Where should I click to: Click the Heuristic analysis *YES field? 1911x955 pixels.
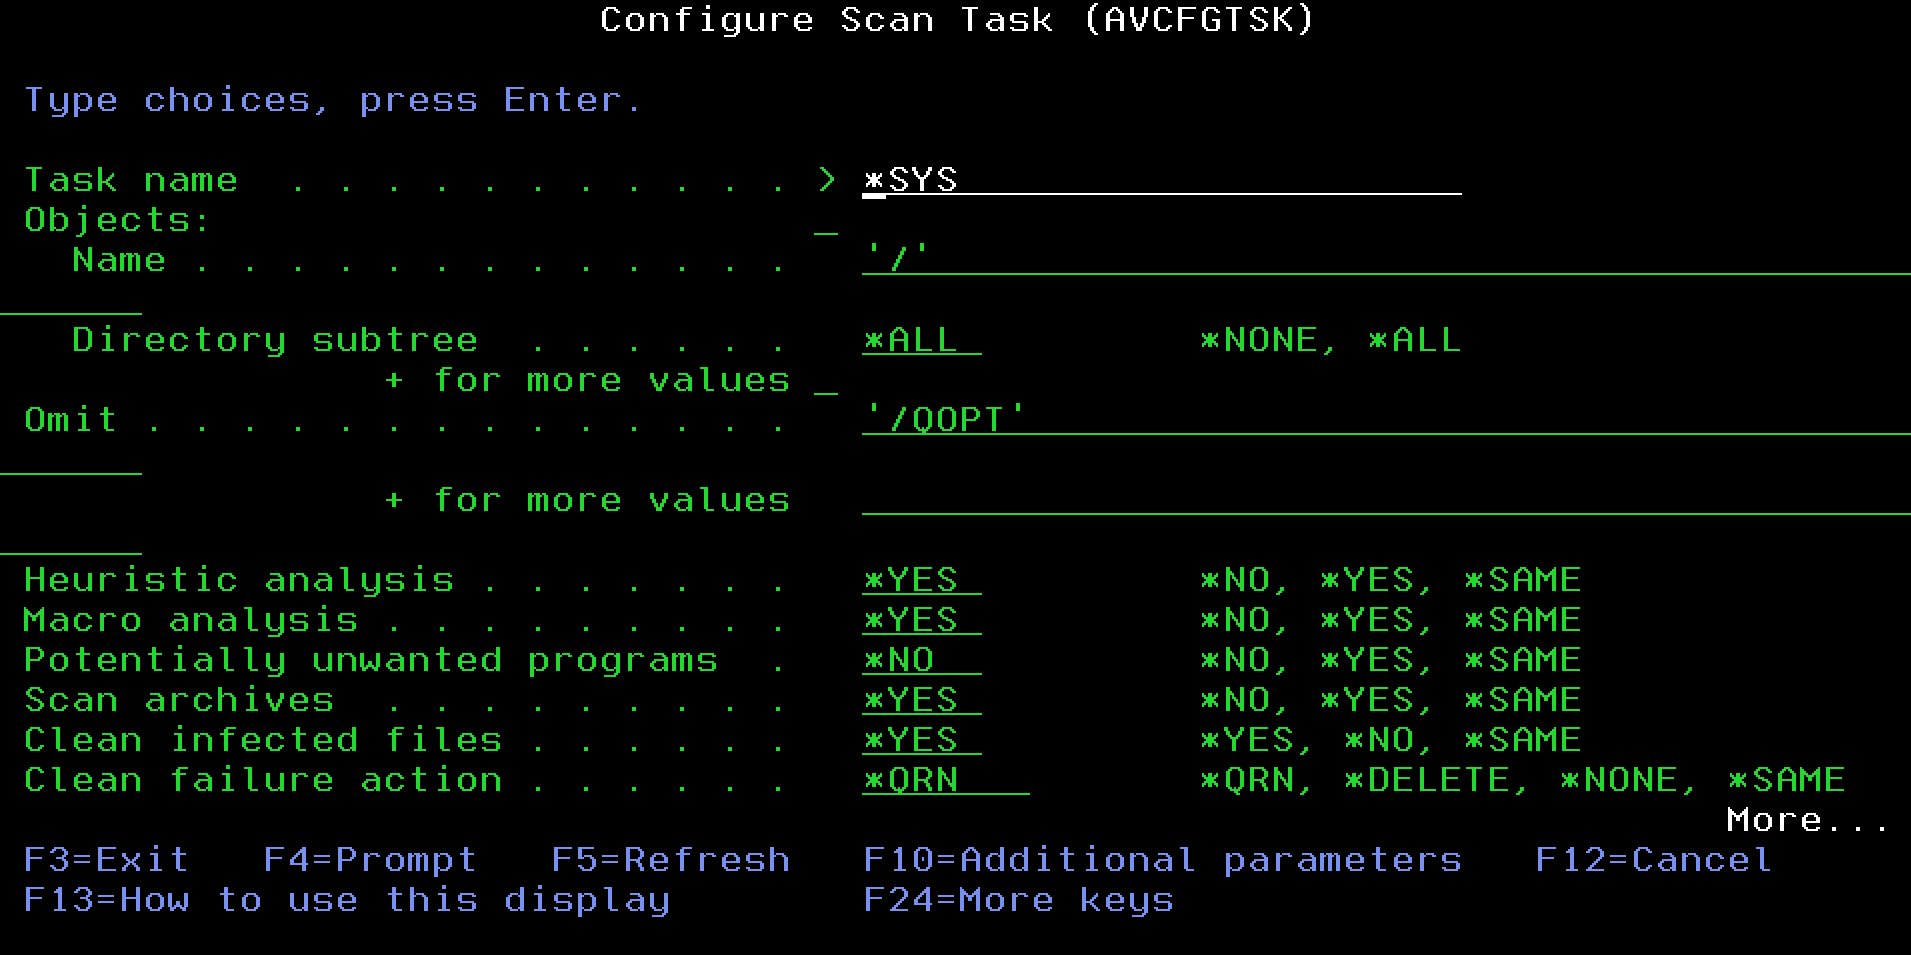[921, 580]
